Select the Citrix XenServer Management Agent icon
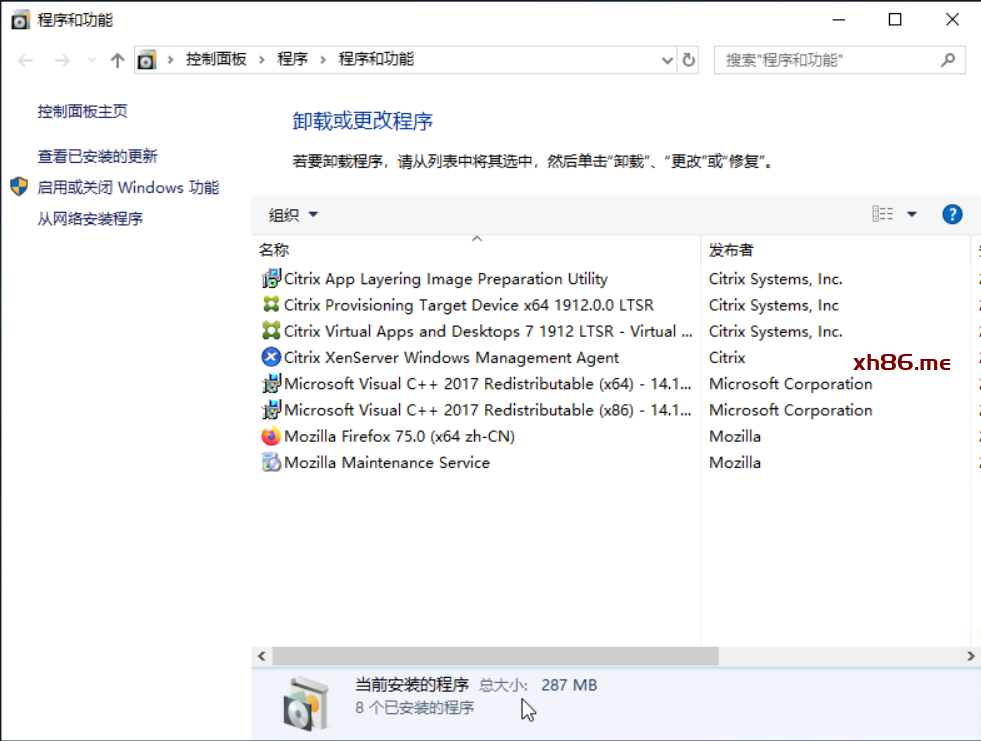981x741 pixels. (270, 357)
